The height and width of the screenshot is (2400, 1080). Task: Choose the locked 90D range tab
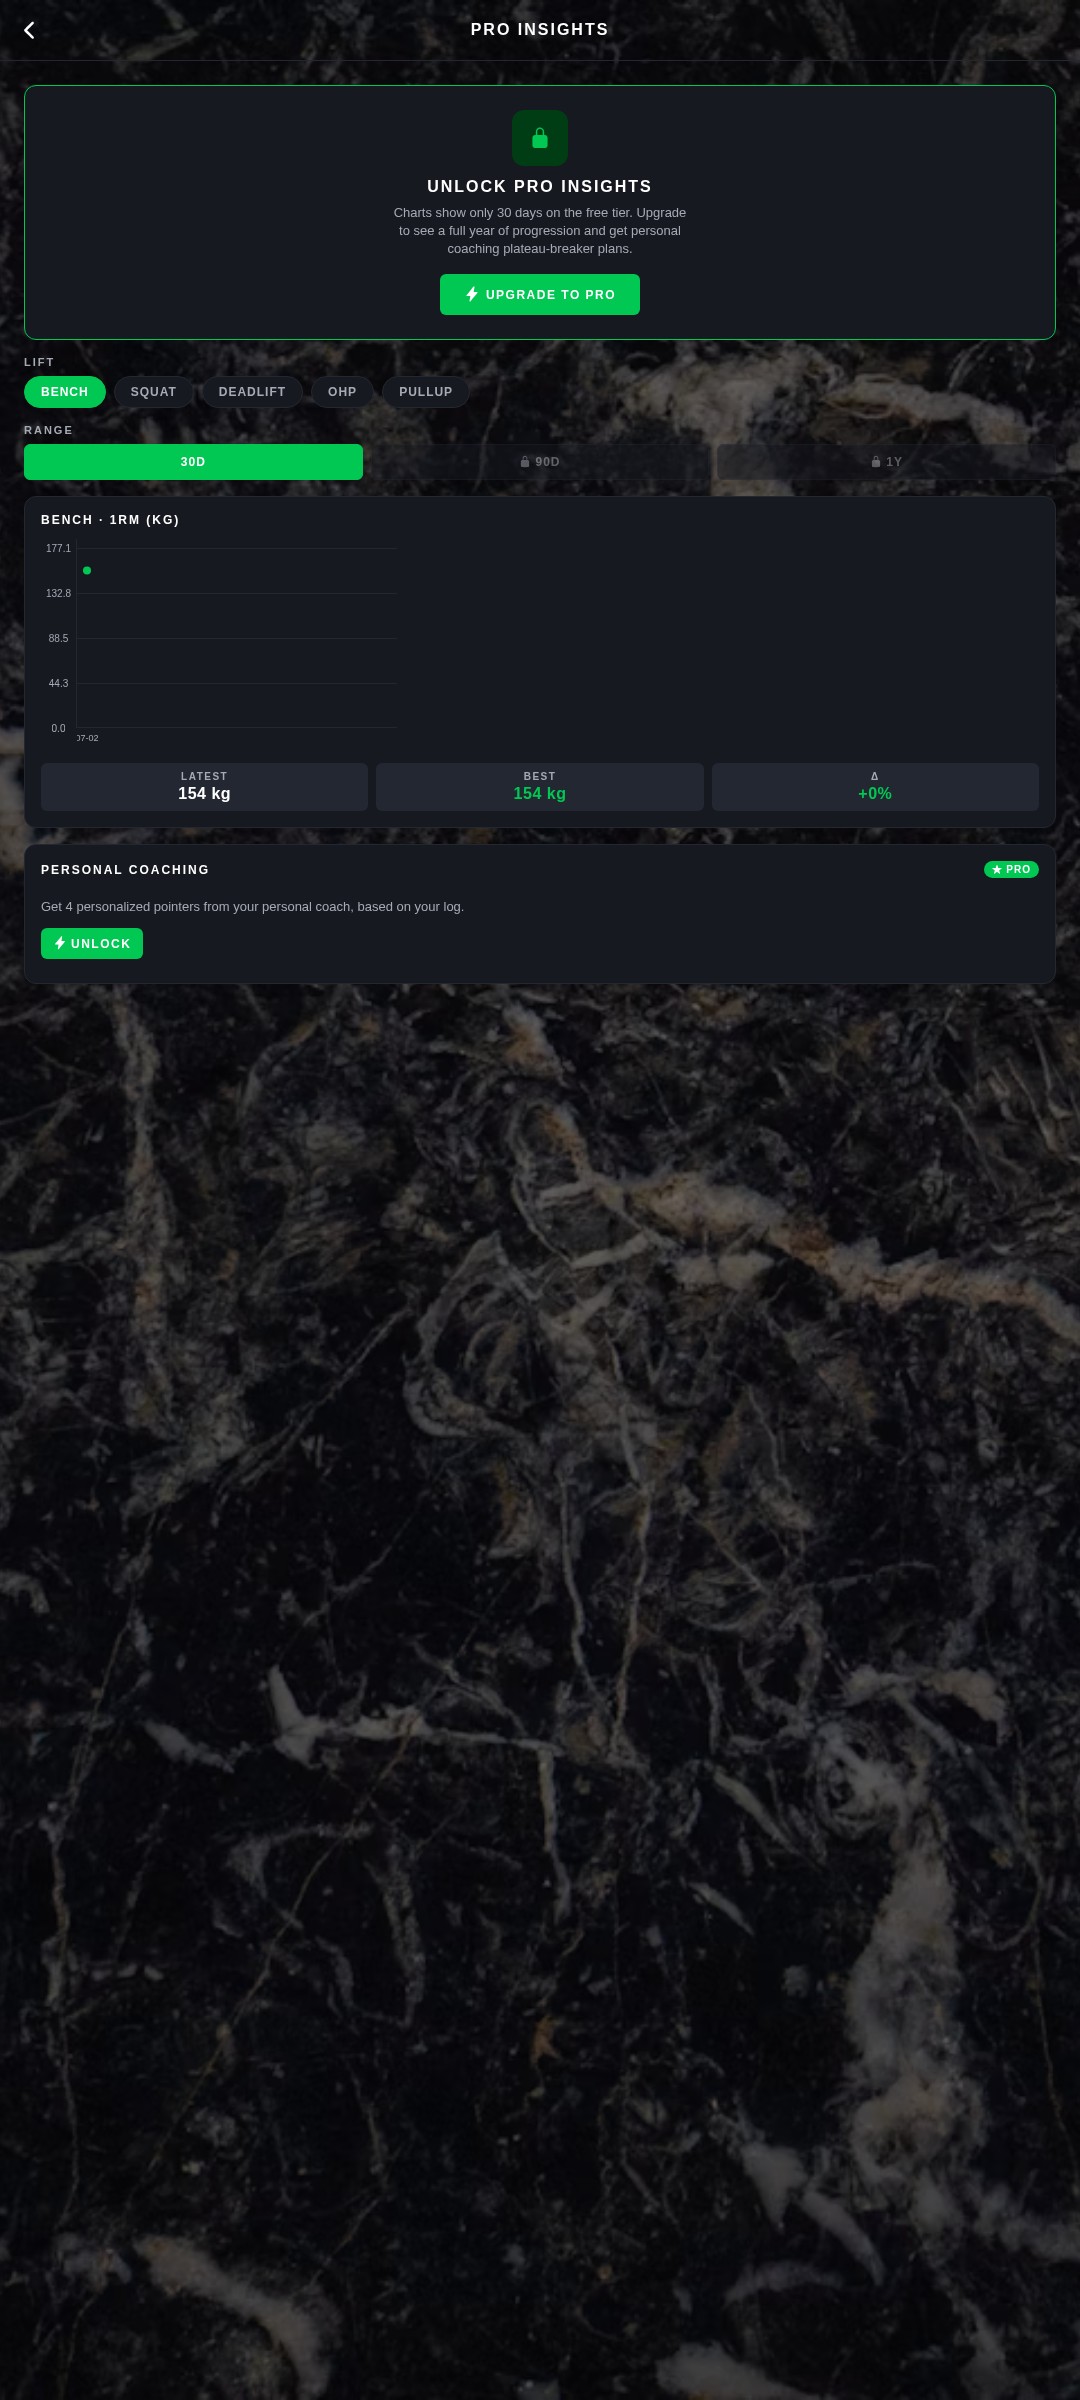coord(540,462)
